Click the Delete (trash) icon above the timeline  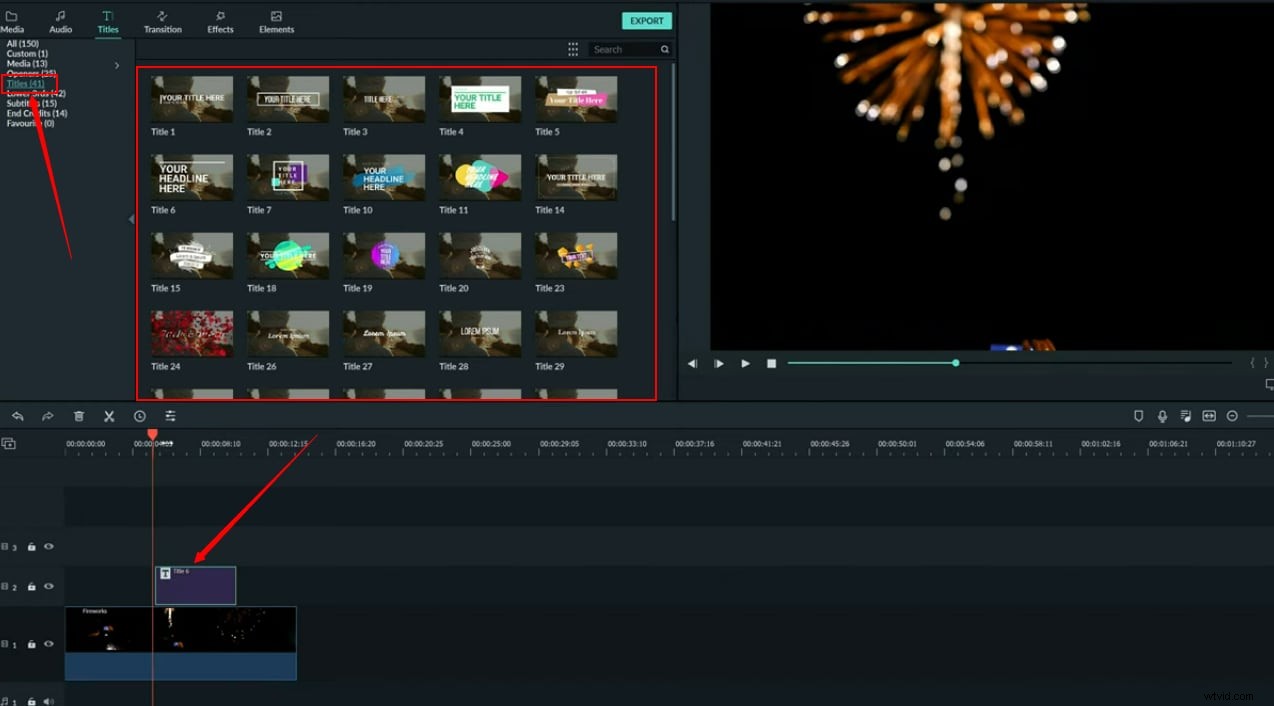coord(78,415)
